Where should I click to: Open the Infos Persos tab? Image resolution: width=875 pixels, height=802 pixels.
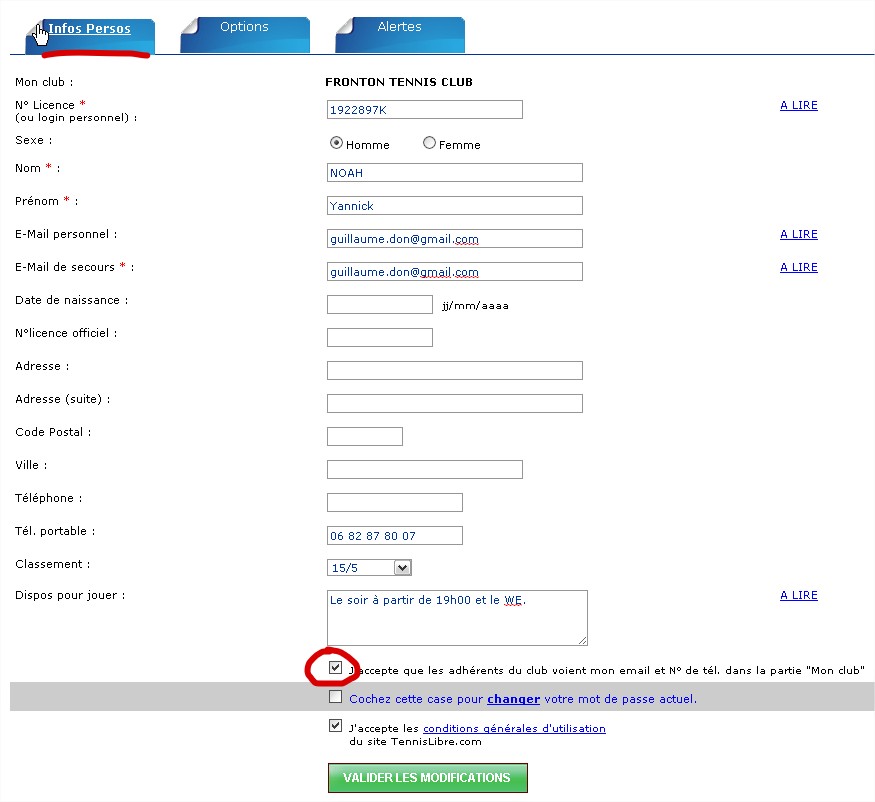click(90, 35)
